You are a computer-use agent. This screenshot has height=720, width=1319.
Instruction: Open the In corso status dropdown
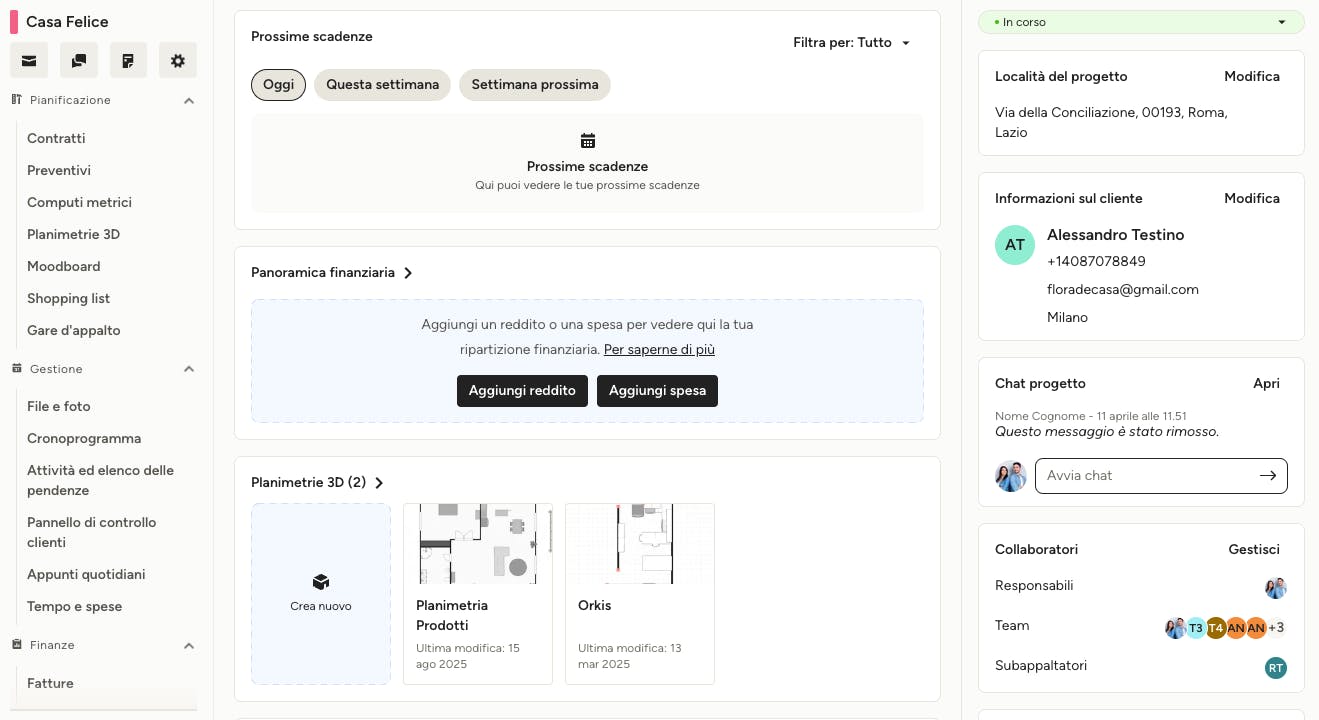1141,22
